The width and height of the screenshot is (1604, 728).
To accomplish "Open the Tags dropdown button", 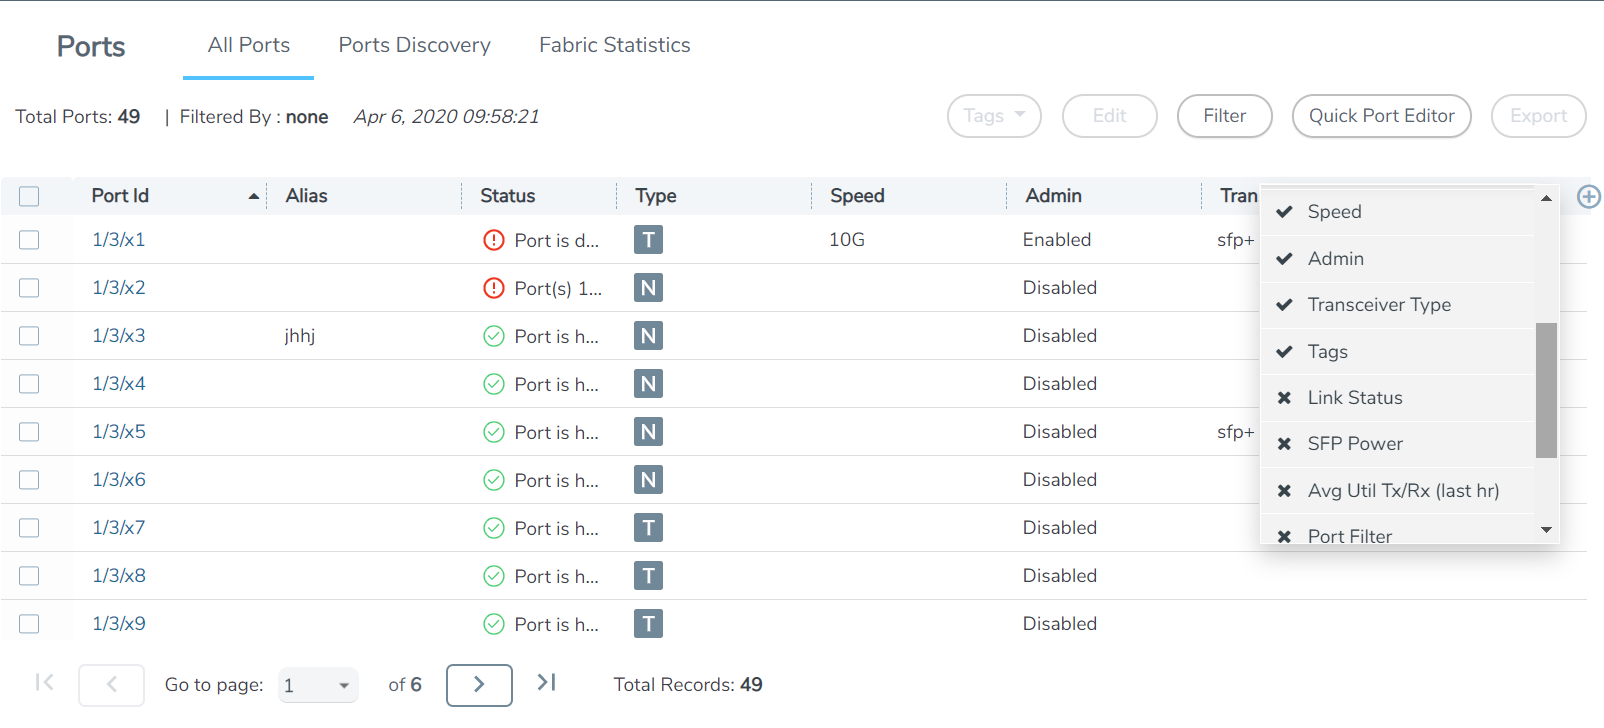I will [x=994, y=116].
